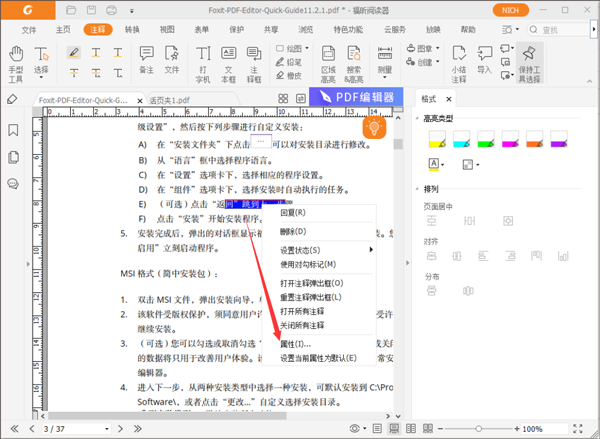Toggle the highlight text tool in ribbon

74,51
